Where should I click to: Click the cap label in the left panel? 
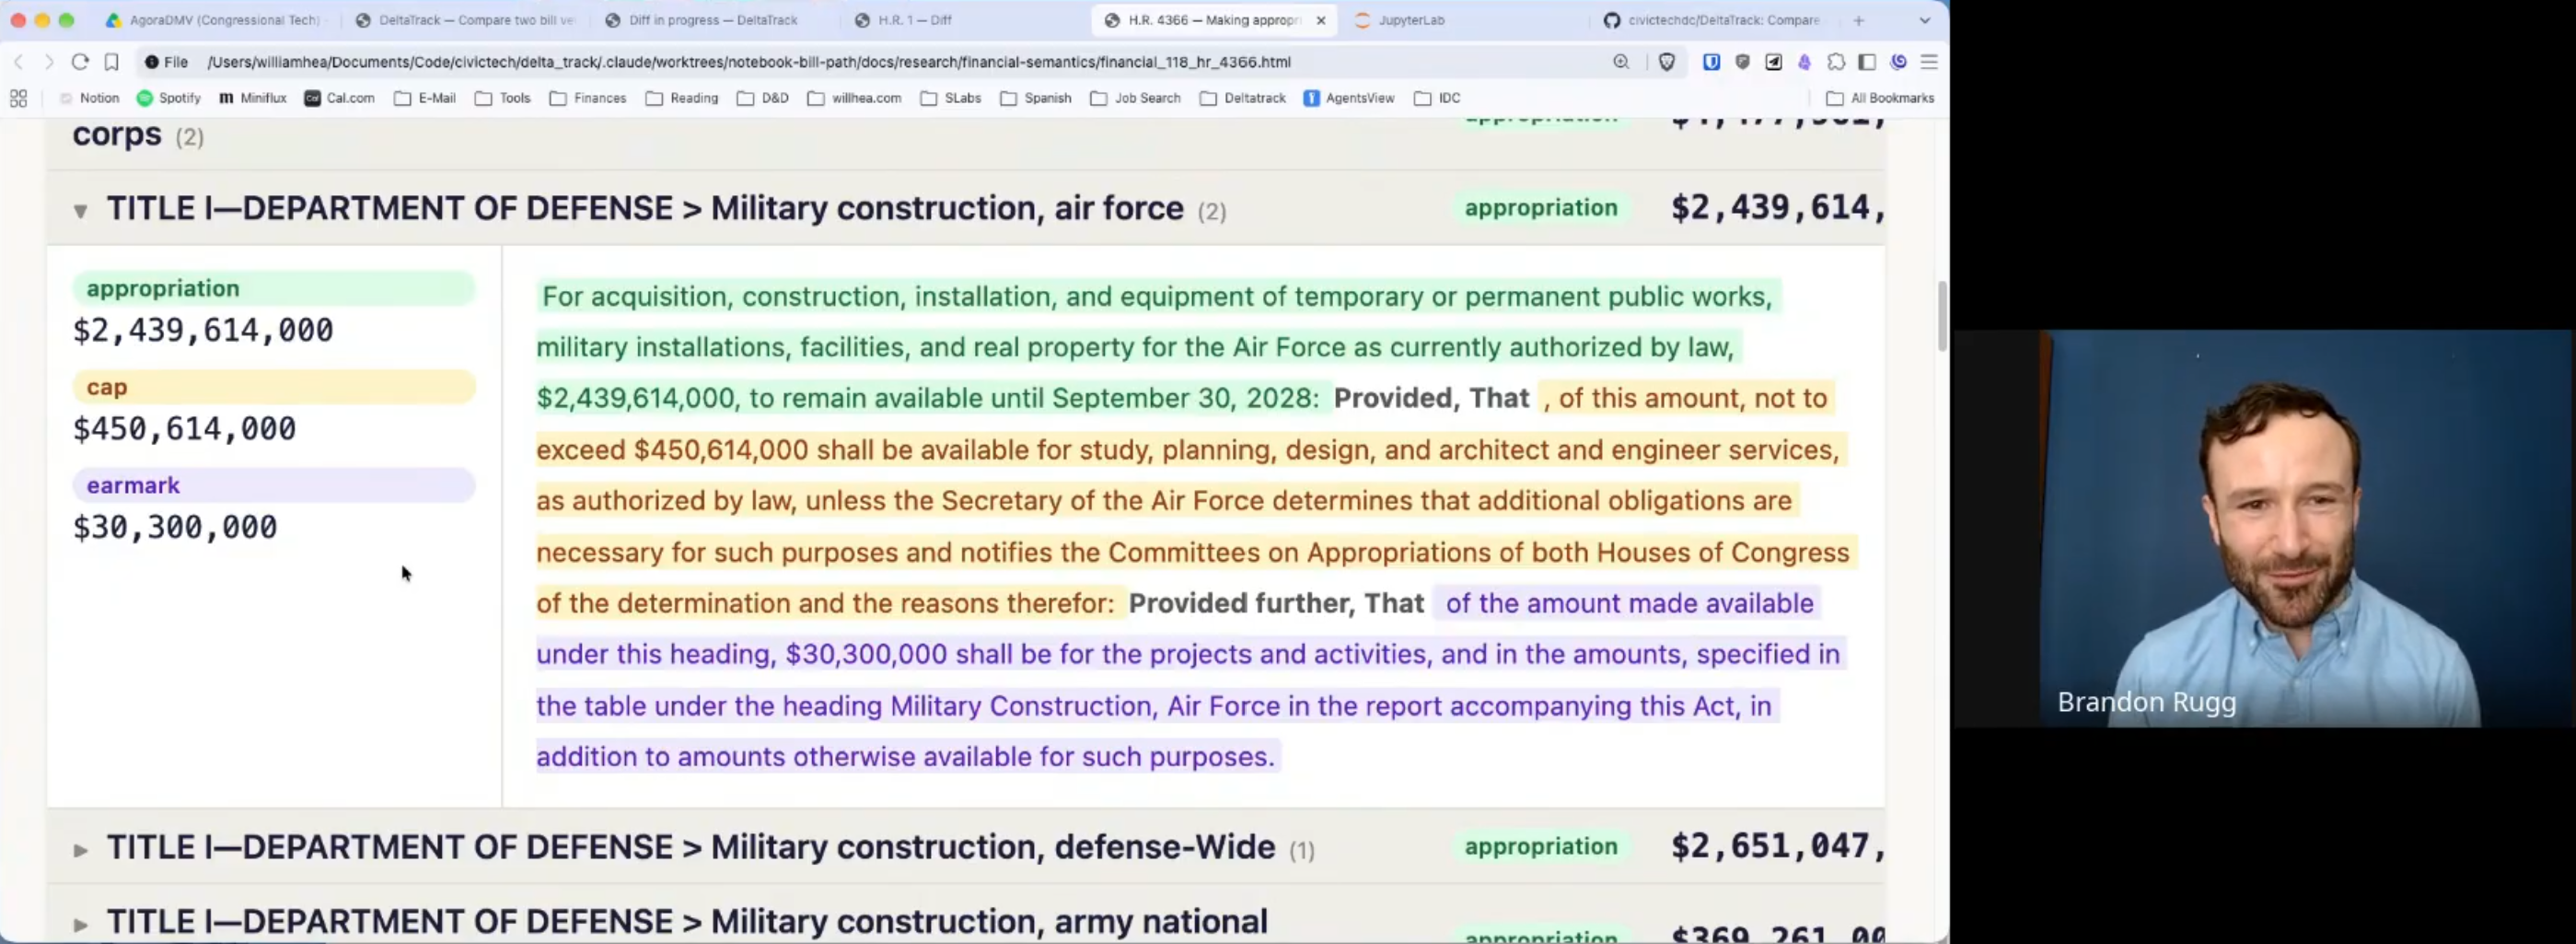click(x=274, y=387)
